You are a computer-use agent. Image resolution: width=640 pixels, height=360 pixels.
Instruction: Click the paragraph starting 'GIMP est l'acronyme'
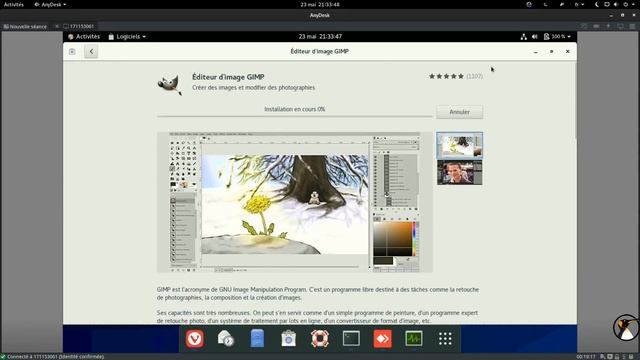pyautogui.click(x=318, y=293)
